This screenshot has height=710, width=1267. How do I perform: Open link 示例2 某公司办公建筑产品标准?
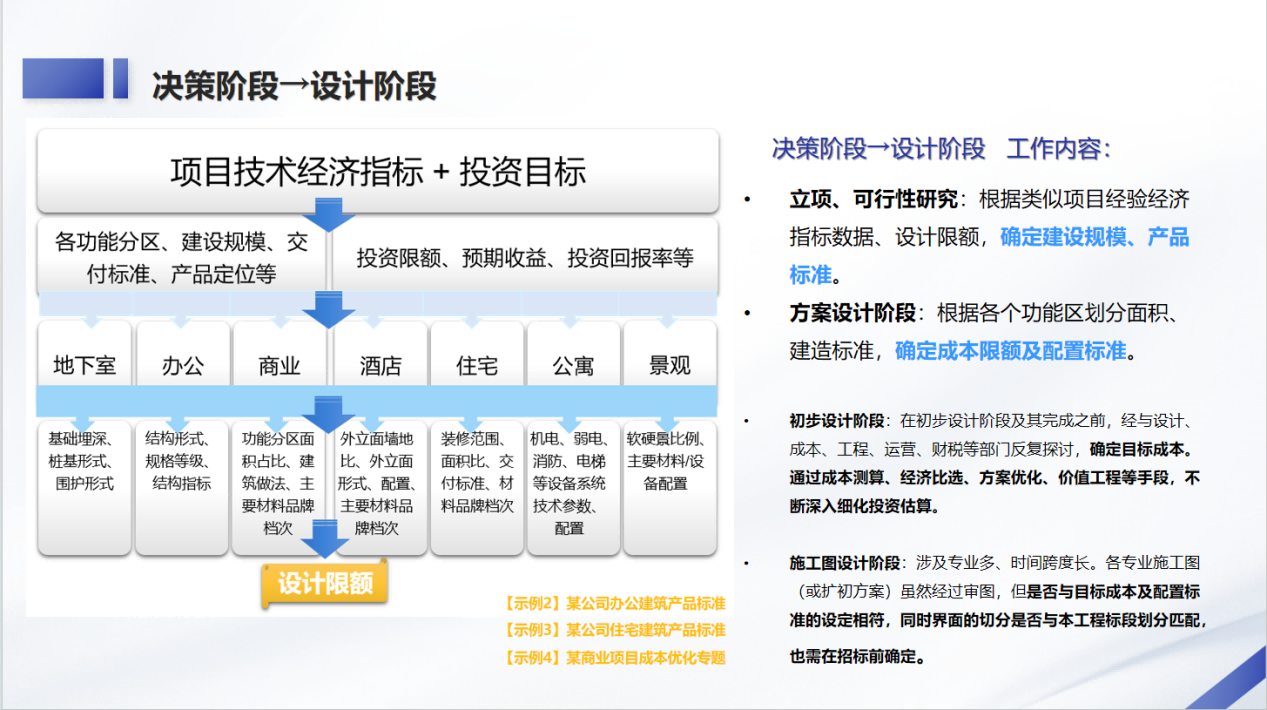(614, 604)
